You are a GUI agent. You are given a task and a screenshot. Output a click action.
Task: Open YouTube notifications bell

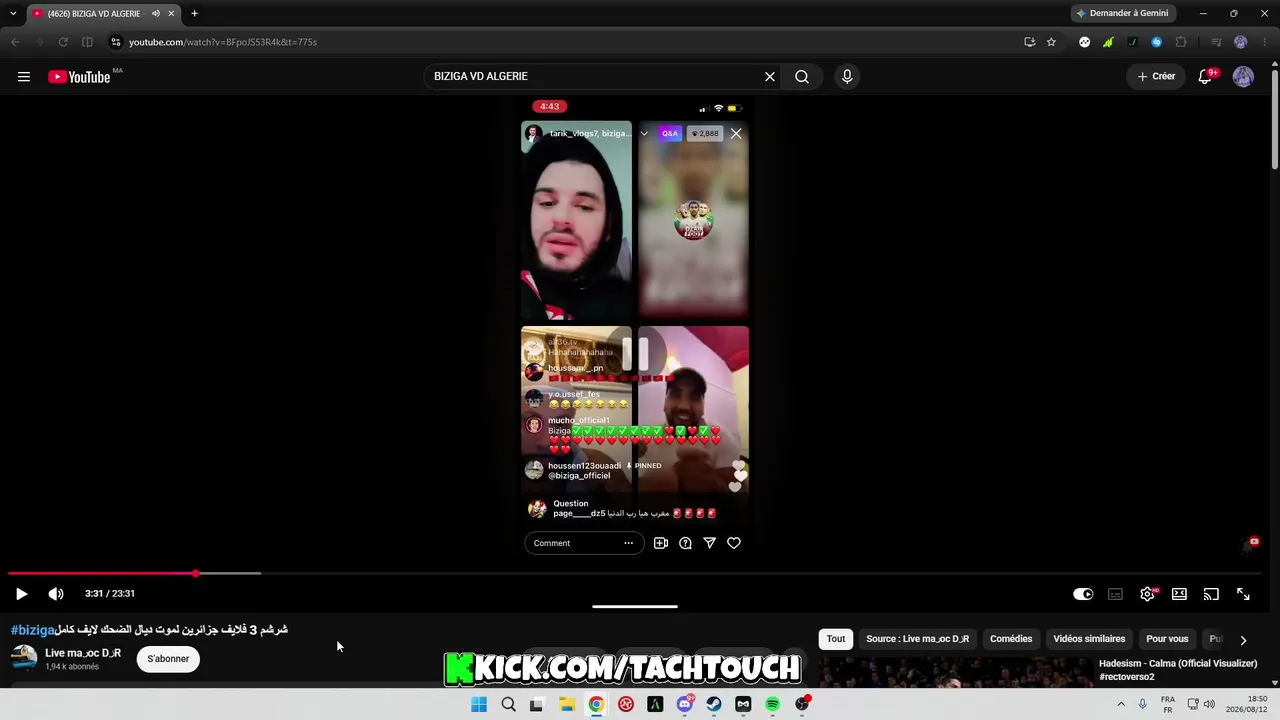pyautogui.click(x=1206, y=77)
